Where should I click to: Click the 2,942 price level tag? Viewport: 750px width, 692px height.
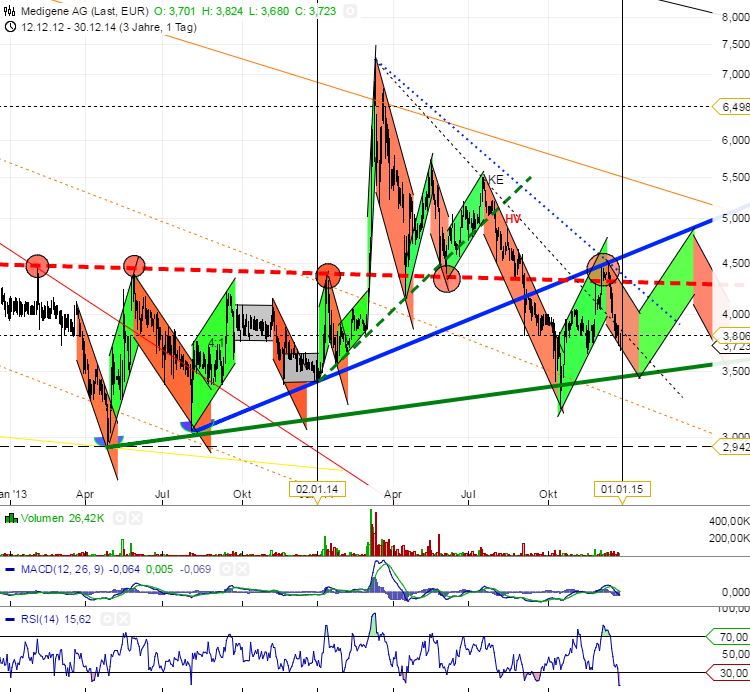tap(732, 447)
